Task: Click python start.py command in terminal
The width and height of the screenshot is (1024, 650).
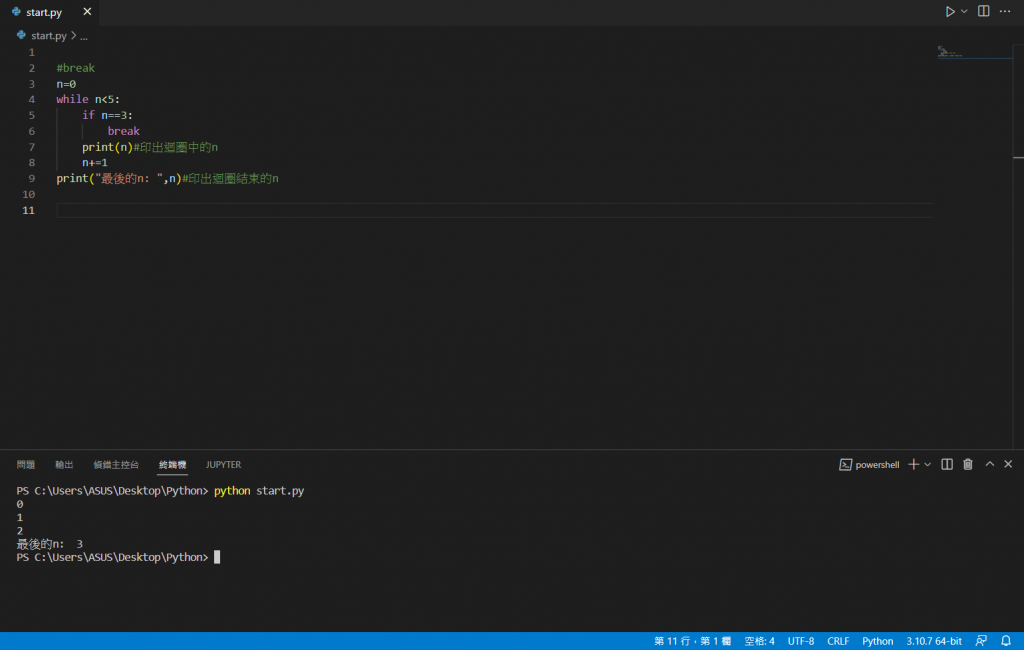Action: point(259,491)
